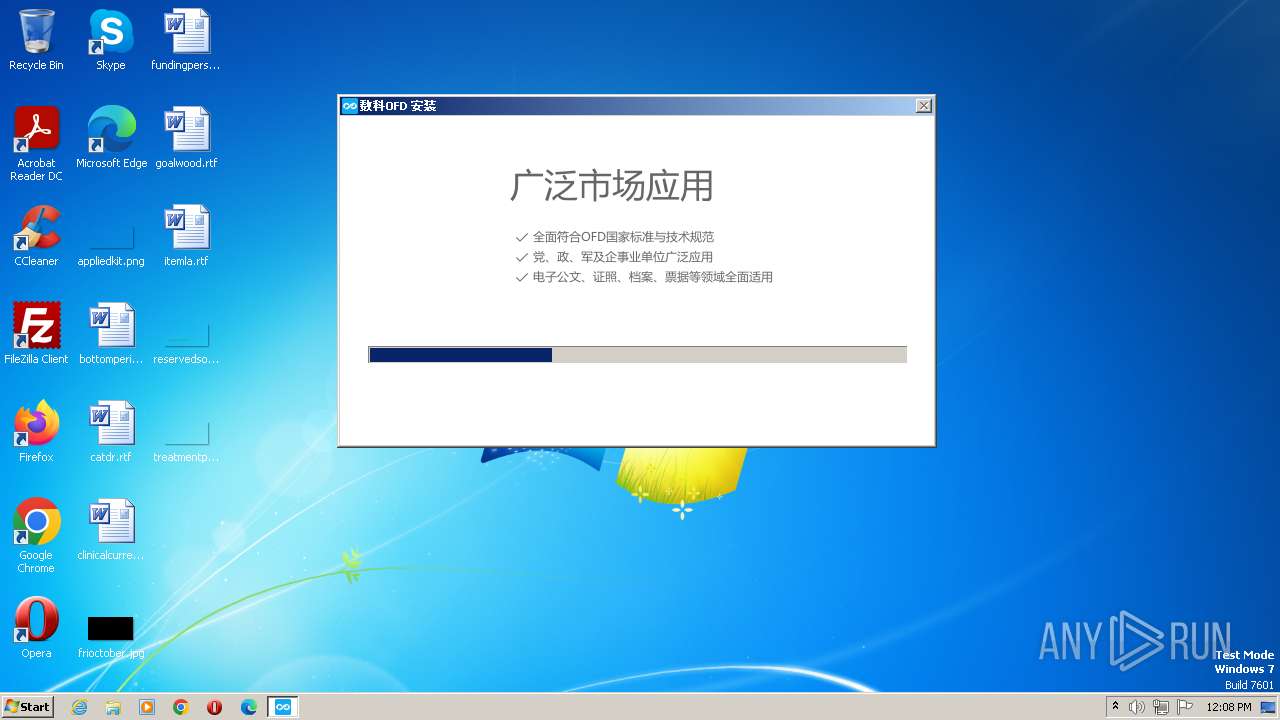The image size is (1280, 720).
Task: Open the clock showing 12:08 PM
Action: [x=1229, y=707]
